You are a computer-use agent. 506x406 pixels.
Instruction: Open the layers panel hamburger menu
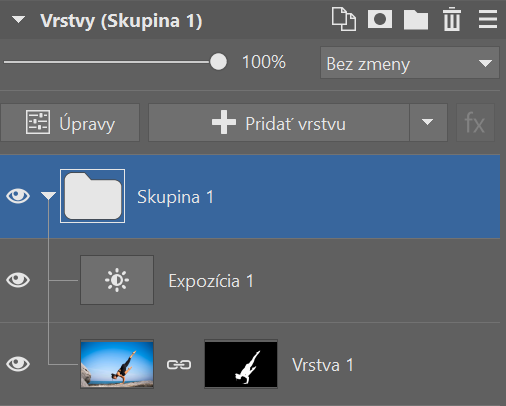pos(488,20)
